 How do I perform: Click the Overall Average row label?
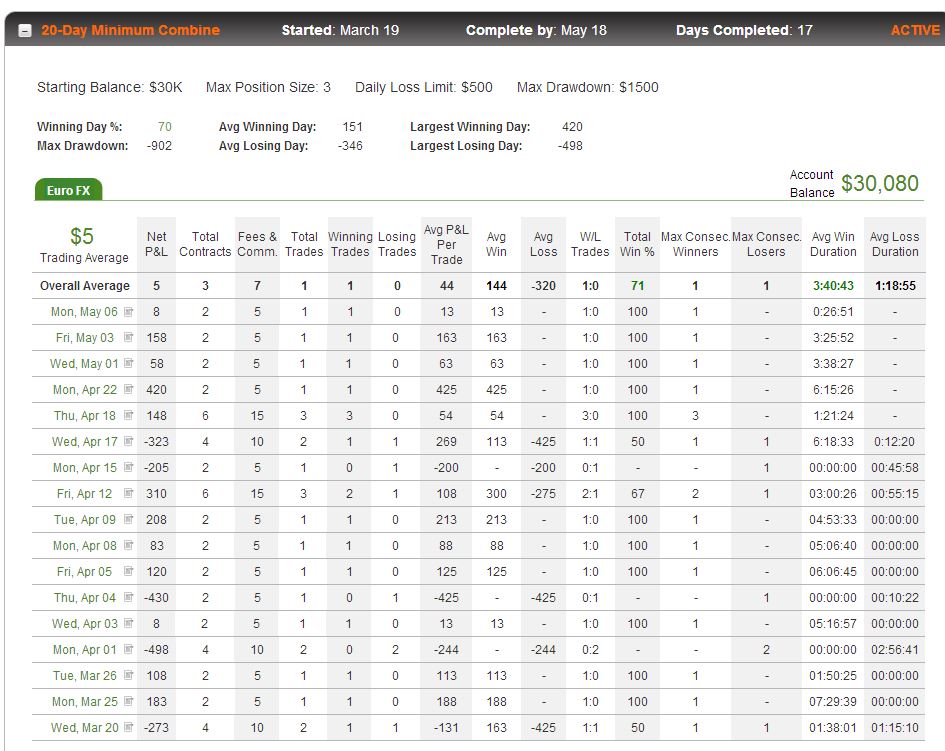84,286
